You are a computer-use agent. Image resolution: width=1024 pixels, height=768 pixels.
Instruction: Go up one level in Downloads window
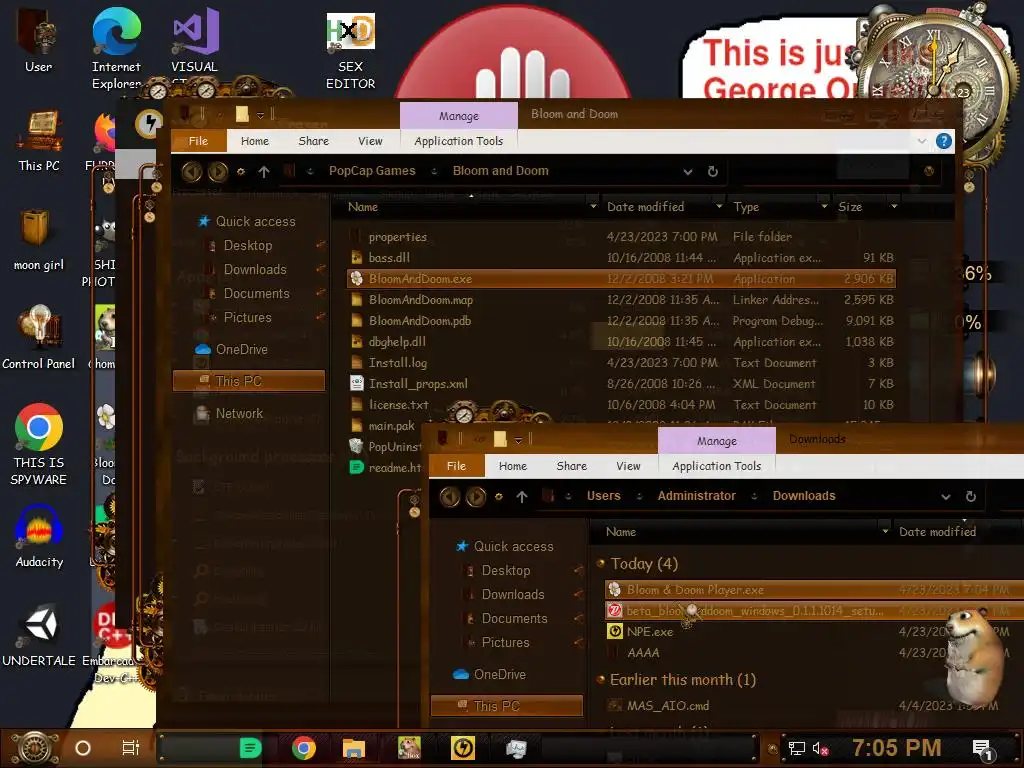coord(521,497)
